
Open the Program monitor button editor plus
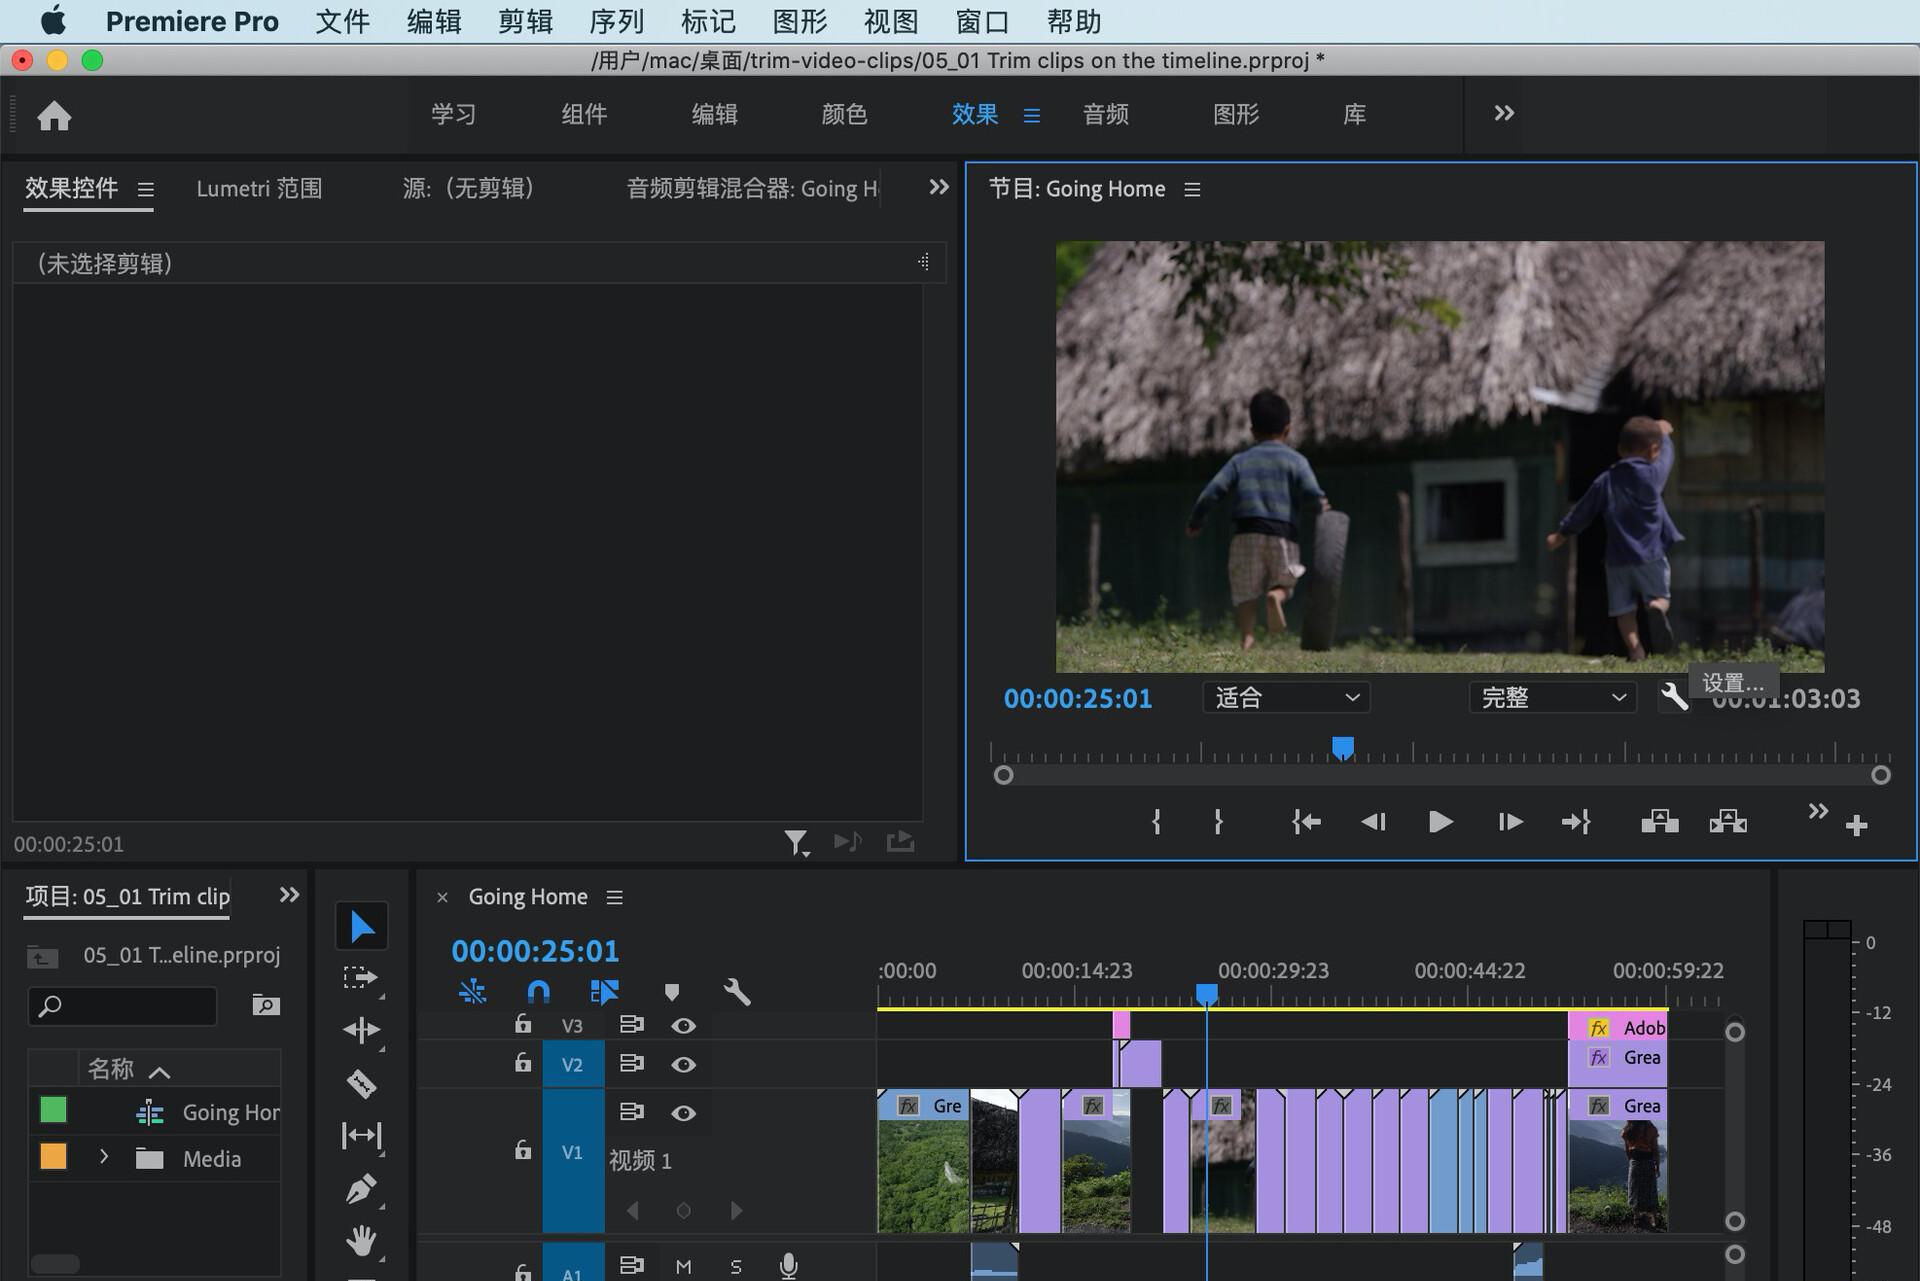coord(1857,826)
